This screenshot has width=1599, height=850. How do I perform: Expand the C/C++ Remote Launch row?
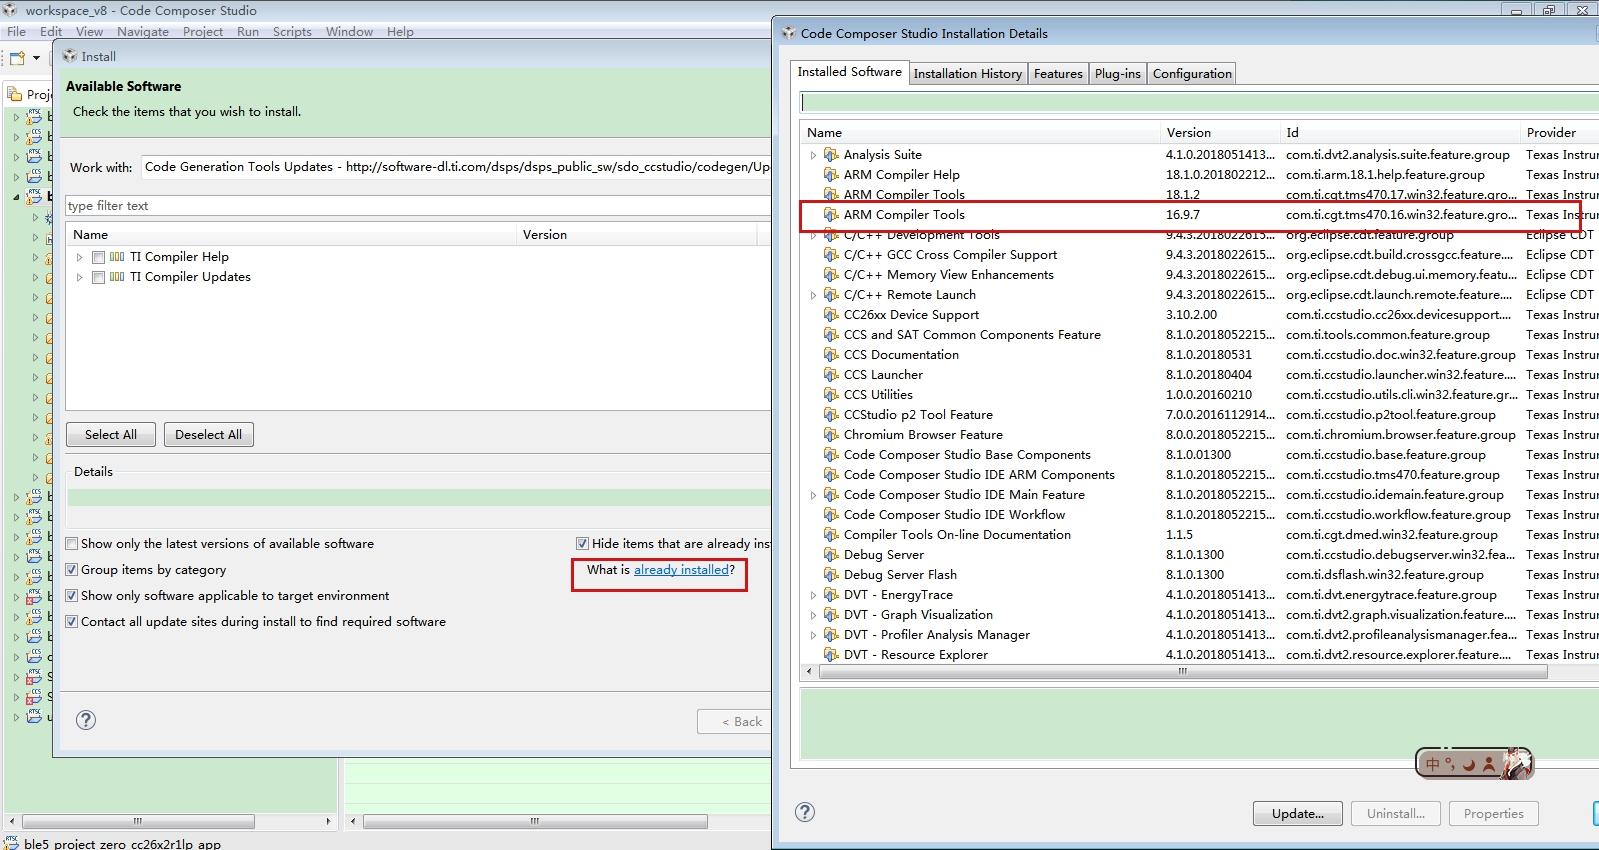tap(813, 295)
